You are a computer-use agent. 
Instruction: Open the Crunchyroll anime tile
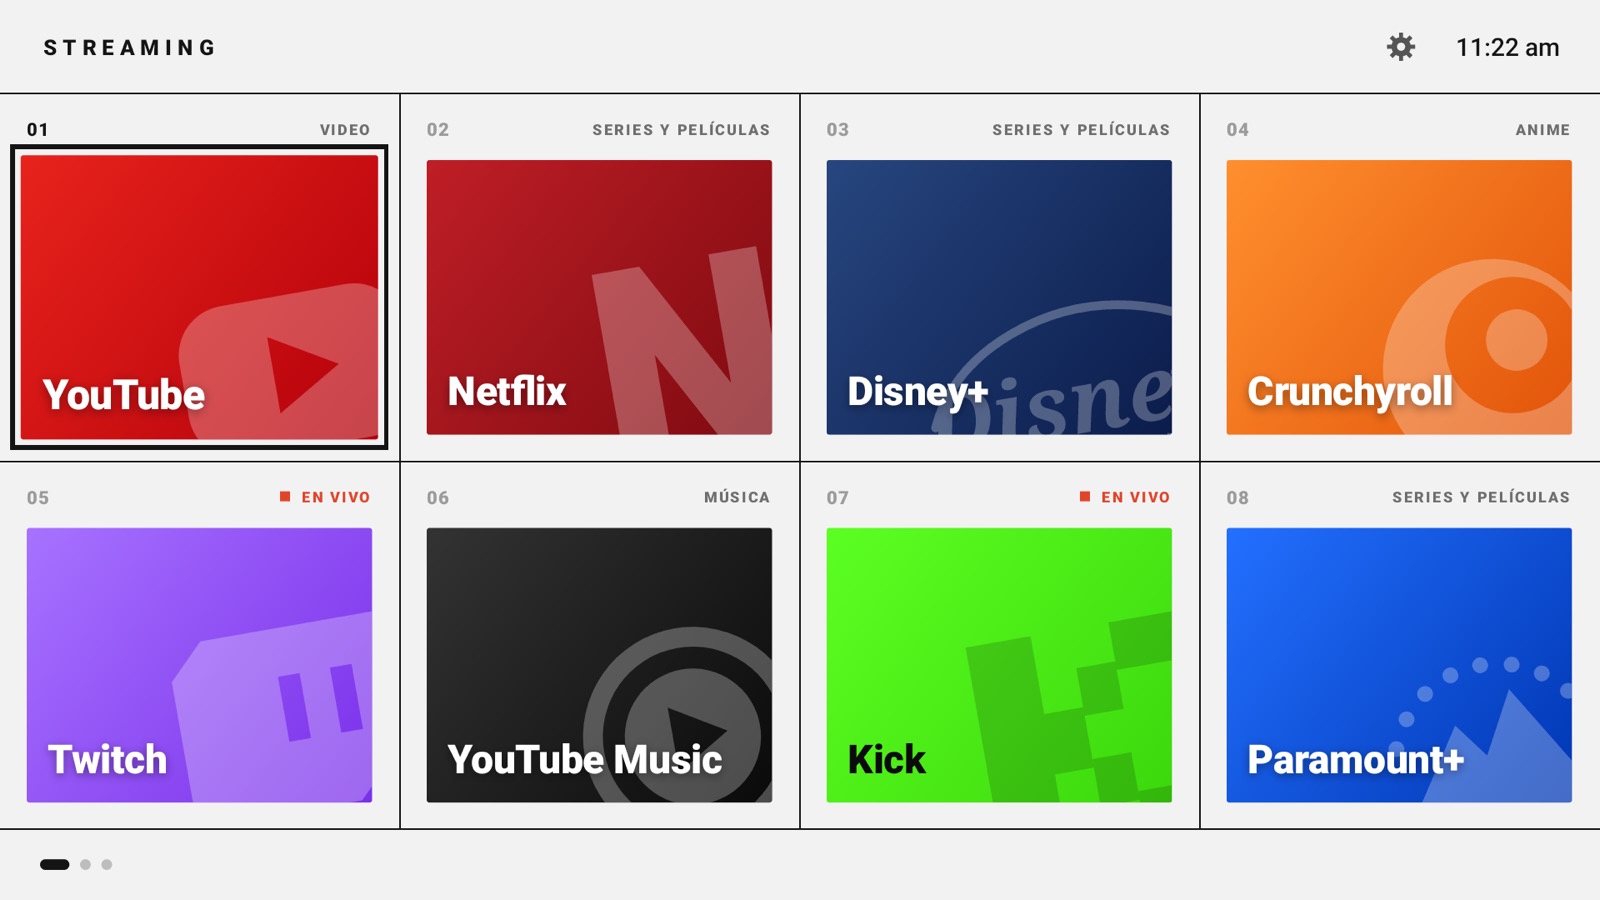[1399, 297]
